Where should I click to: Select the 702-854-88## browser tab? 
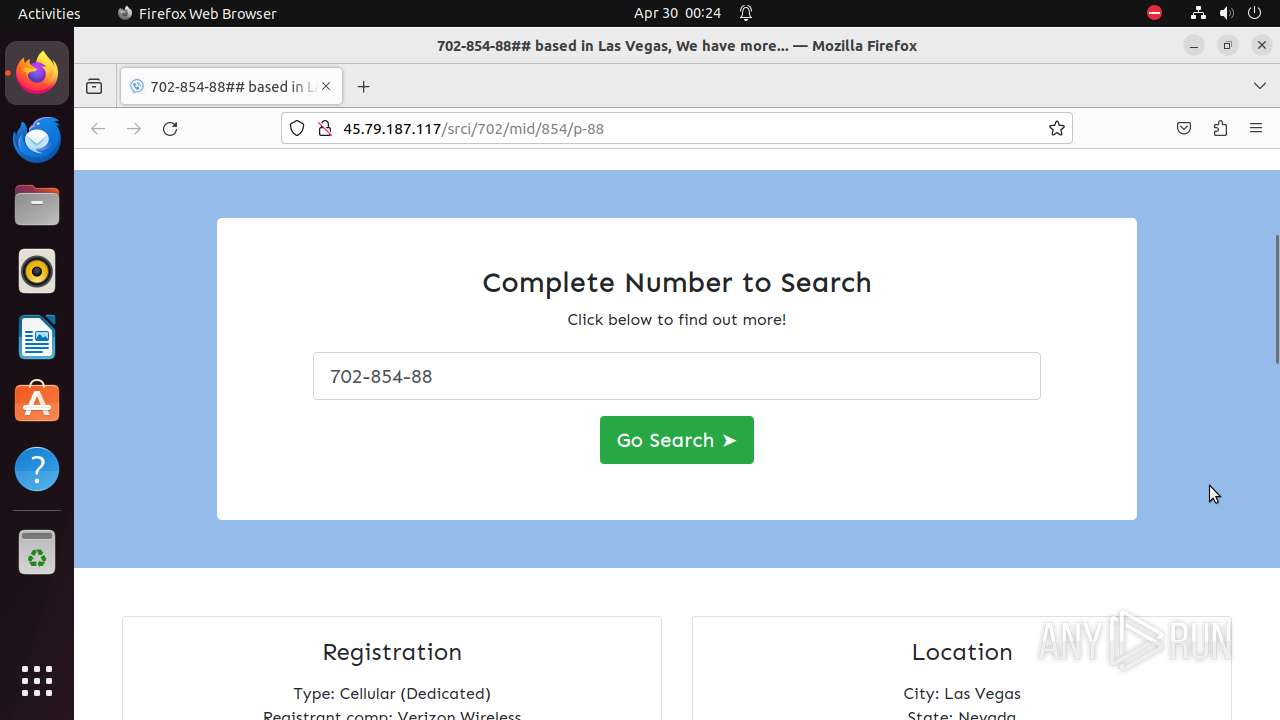click(x=231, y=87)
